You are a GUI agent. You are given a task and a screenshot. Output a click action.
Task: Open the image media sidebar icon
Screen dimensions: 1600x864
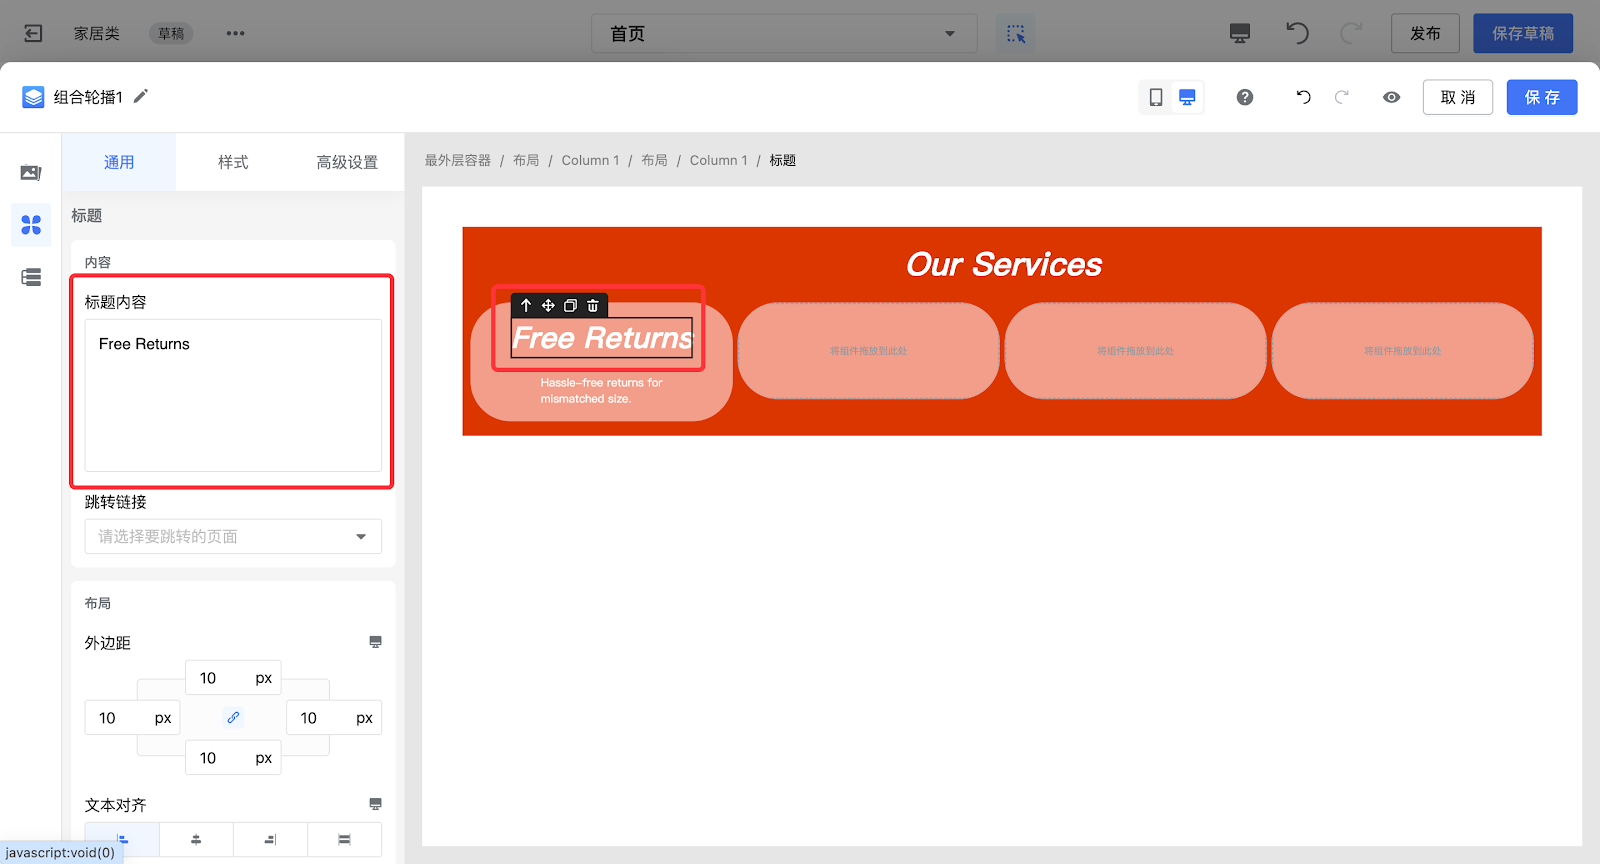(x=31, y=173)
